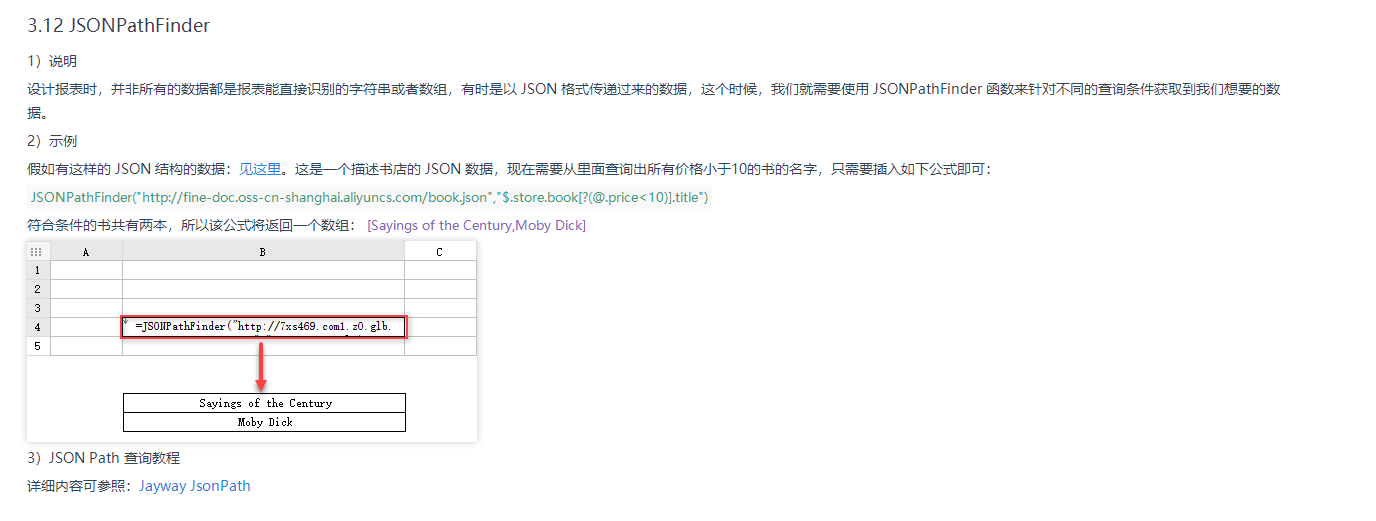Screen dimensions: 1376x521
Task: Click the Sayings of the Century result cell
Action: click(265, 403)
